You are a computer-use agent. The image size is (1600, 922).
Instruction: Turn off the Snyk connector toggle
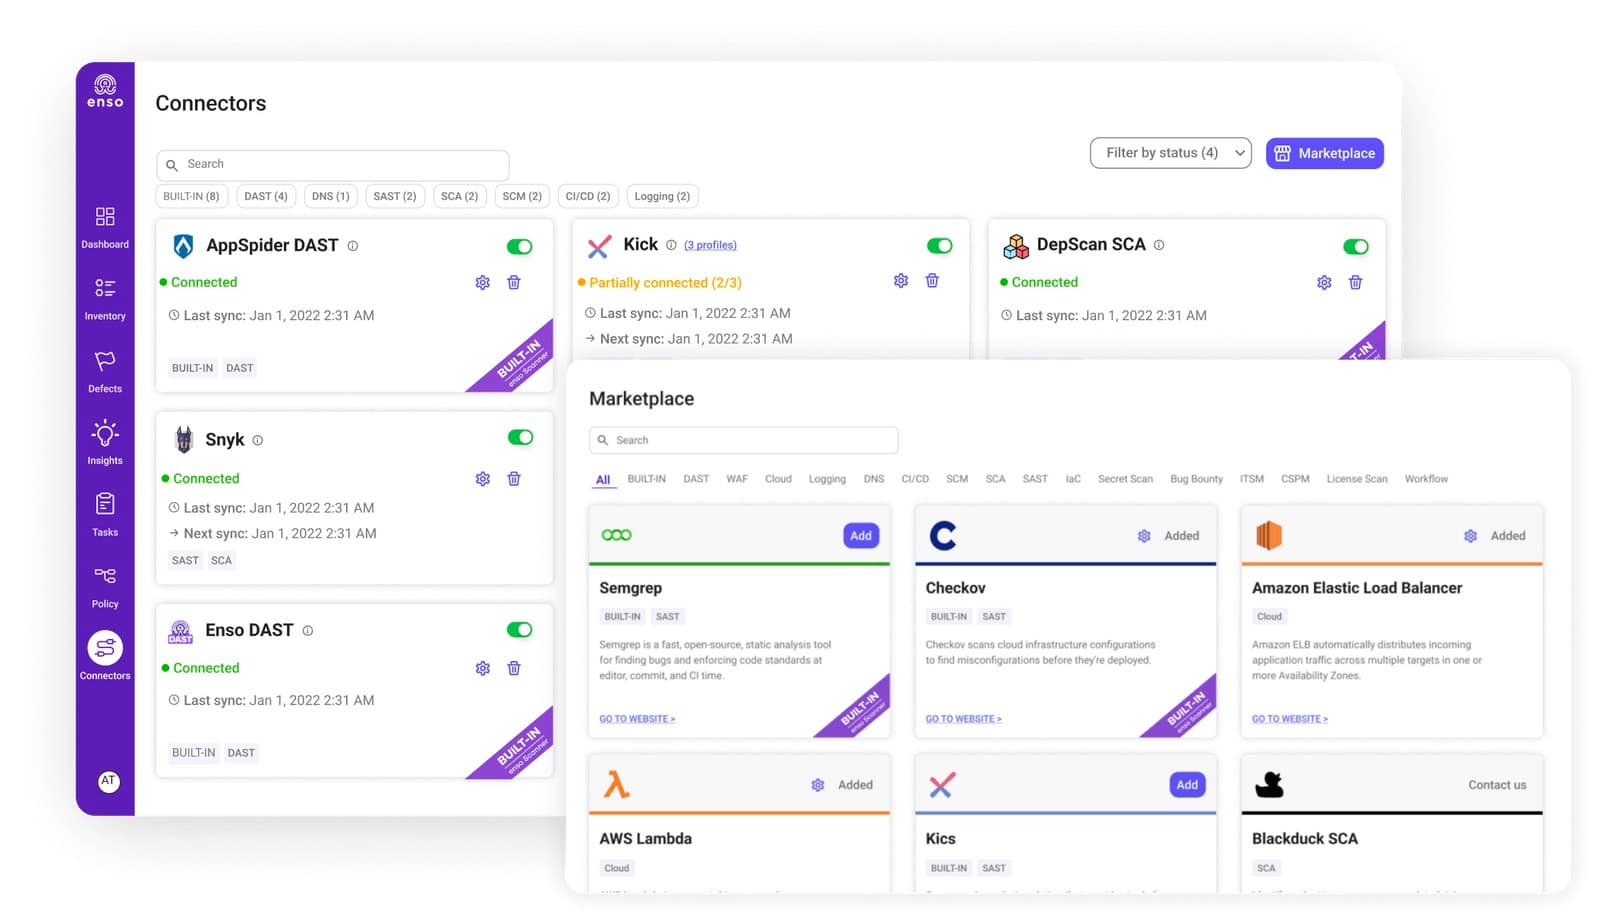point(520,438)
